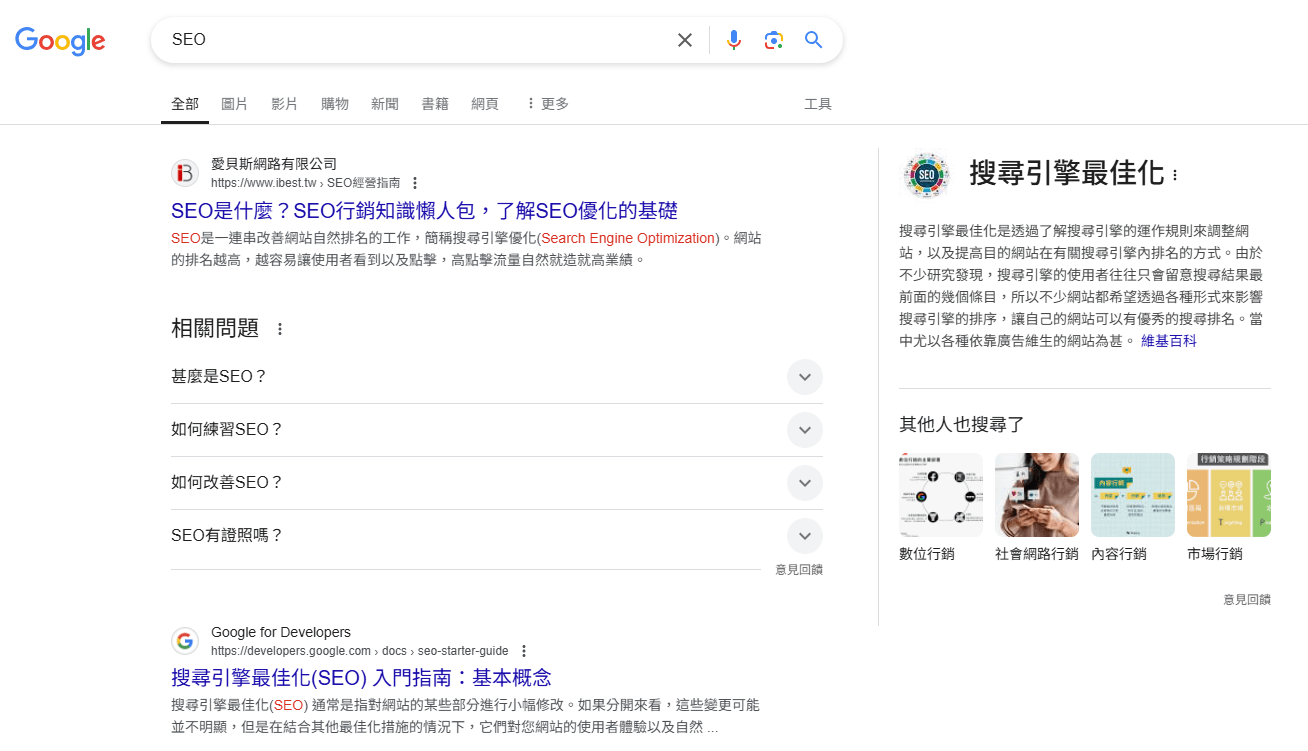
Task: Switch to the 網頁 tab
Action: click(485, 104)
